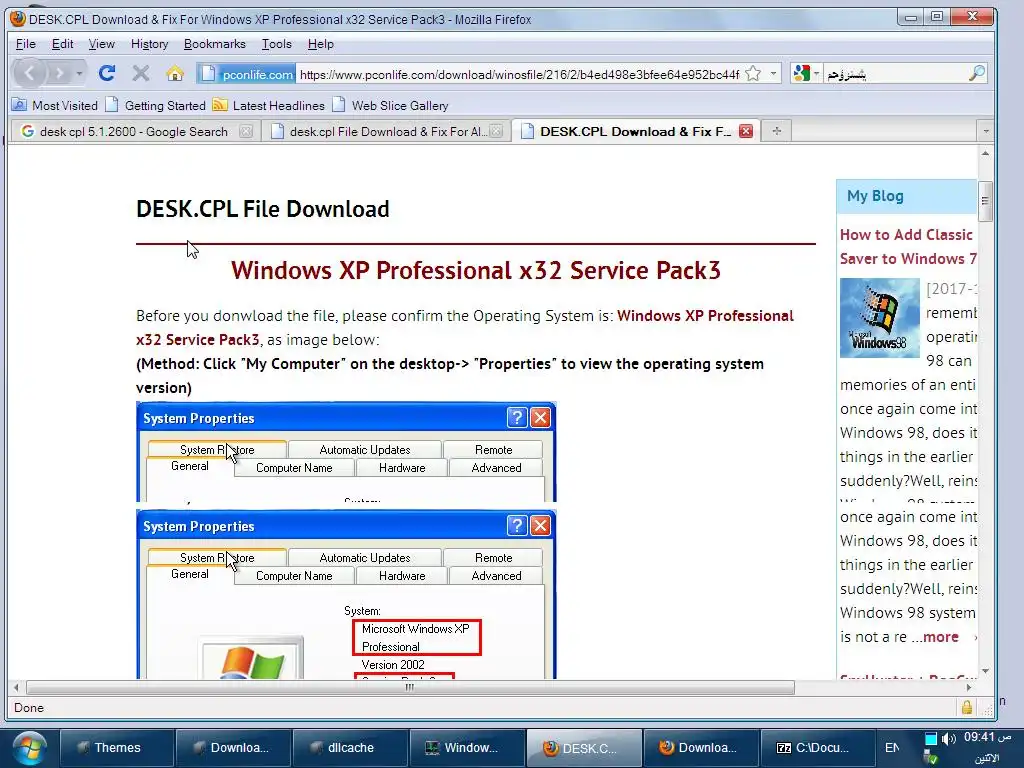Click the Windows XP Professional x32 Service Pack3 heading

click(x=475, y=270)
